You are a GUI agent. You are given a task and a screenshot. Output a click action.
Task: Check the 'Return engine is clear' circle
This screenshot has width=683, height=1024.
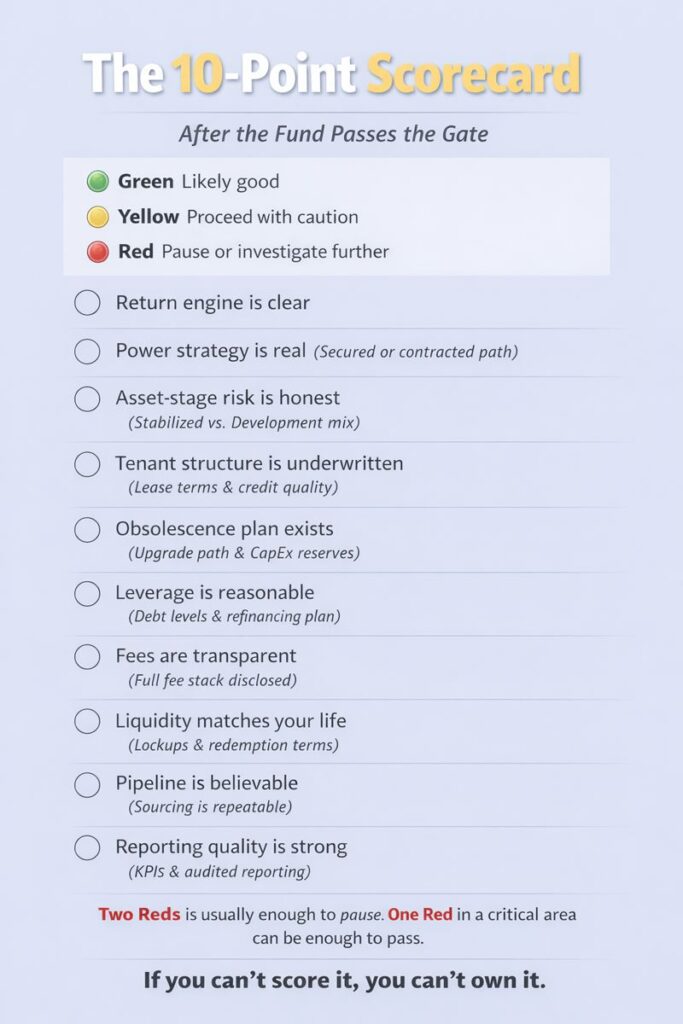[87, 302]
